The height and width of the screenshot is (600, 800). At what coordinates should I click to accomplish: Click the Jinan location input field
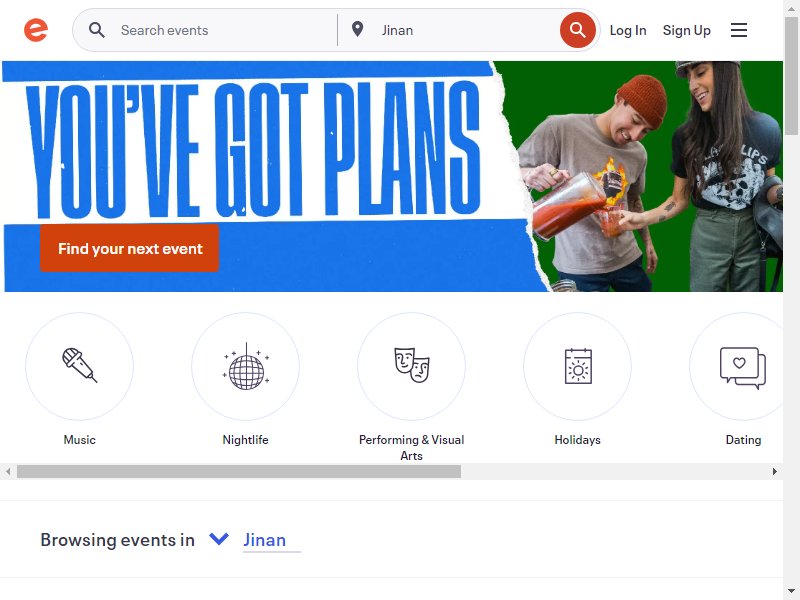[x=467, y=30]
